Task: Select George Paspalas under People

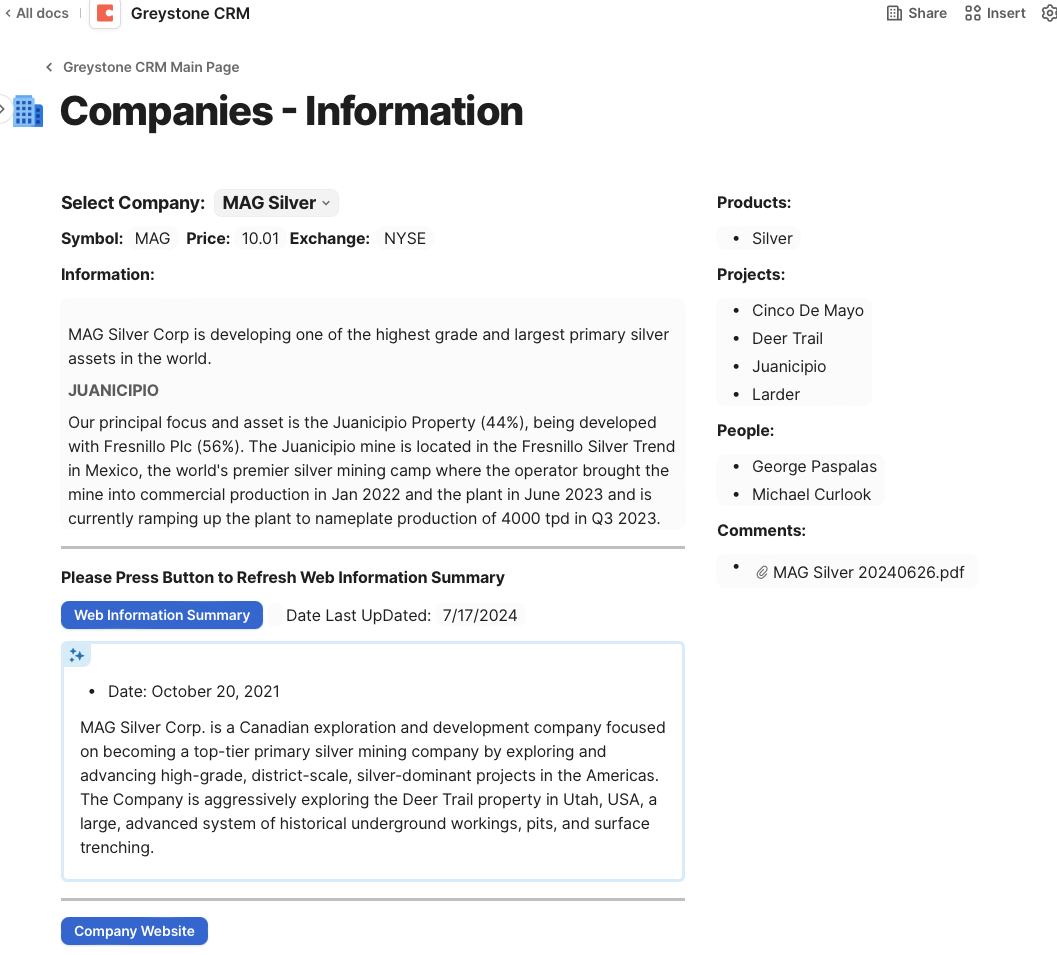Action: [x=814, y=466]
